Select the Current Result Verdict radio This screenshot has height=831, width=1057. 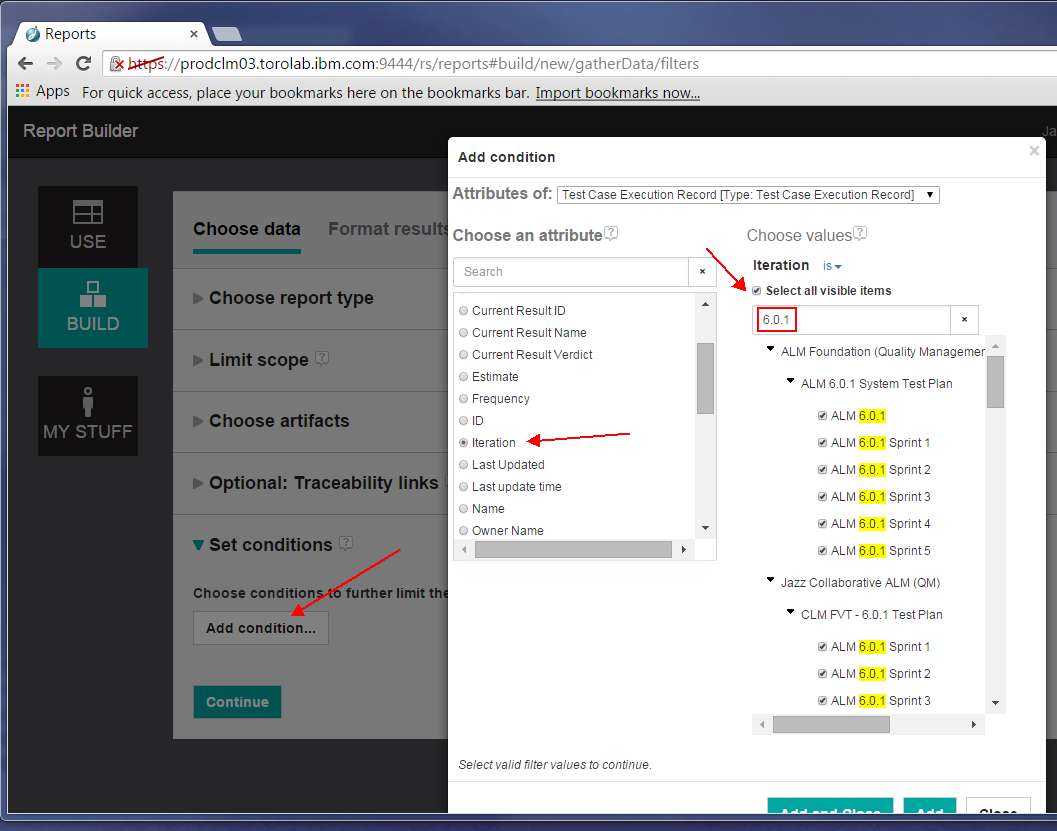coord(463,355)
